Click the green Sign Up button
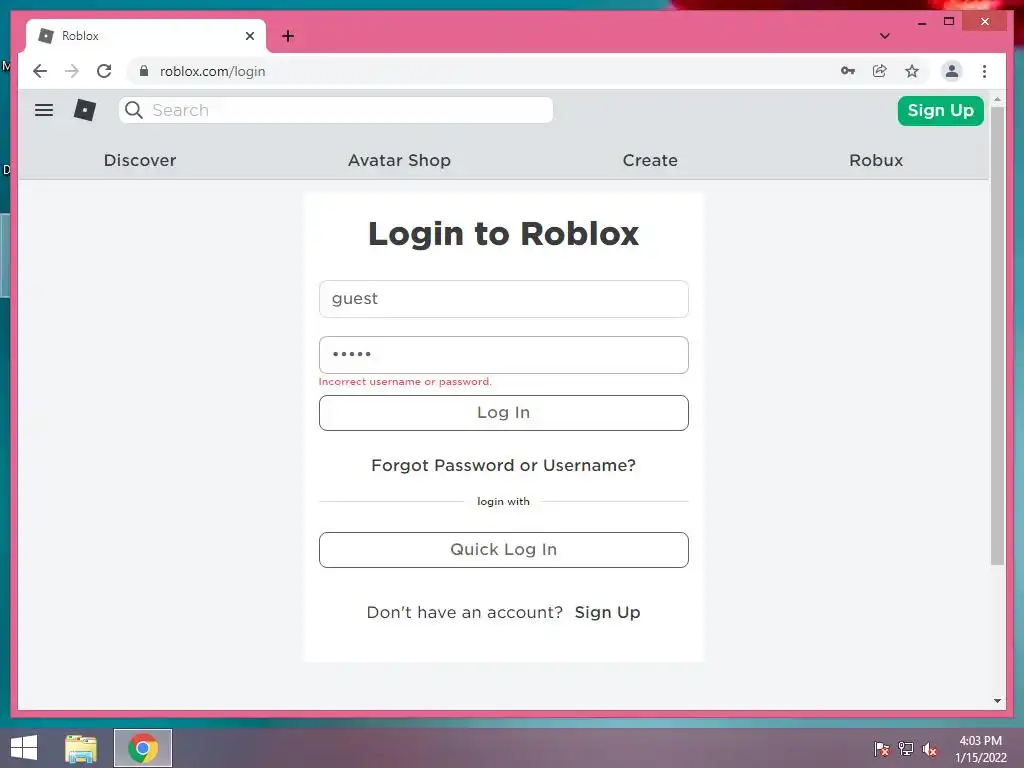The height and width of the screenshot is (768, 1024). click(940, 110)
